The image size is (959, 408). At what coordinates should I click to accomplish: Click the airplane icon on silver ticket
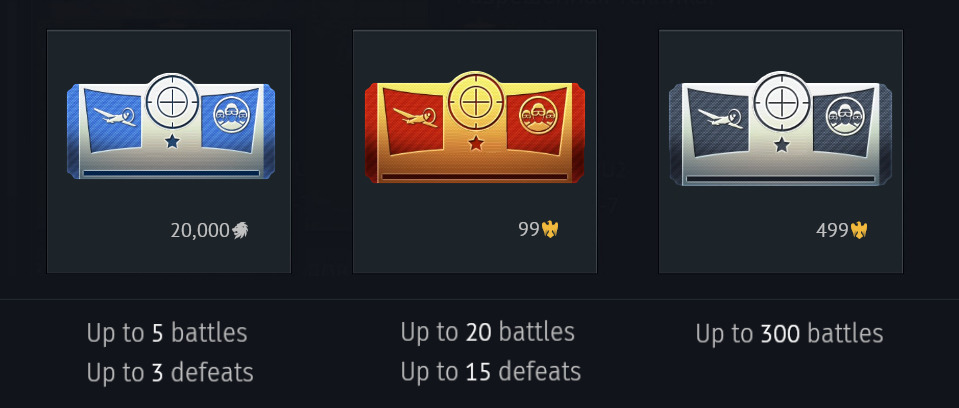pos(719,116)
